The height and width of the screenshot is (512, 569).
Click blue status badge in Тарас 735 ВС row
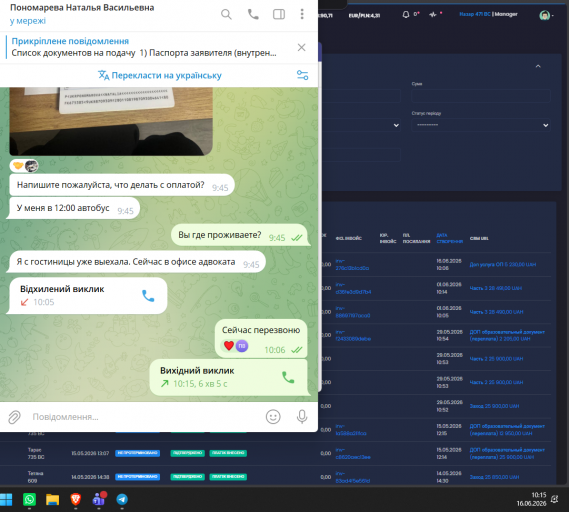pyautogui.click(x=138, y=453)
